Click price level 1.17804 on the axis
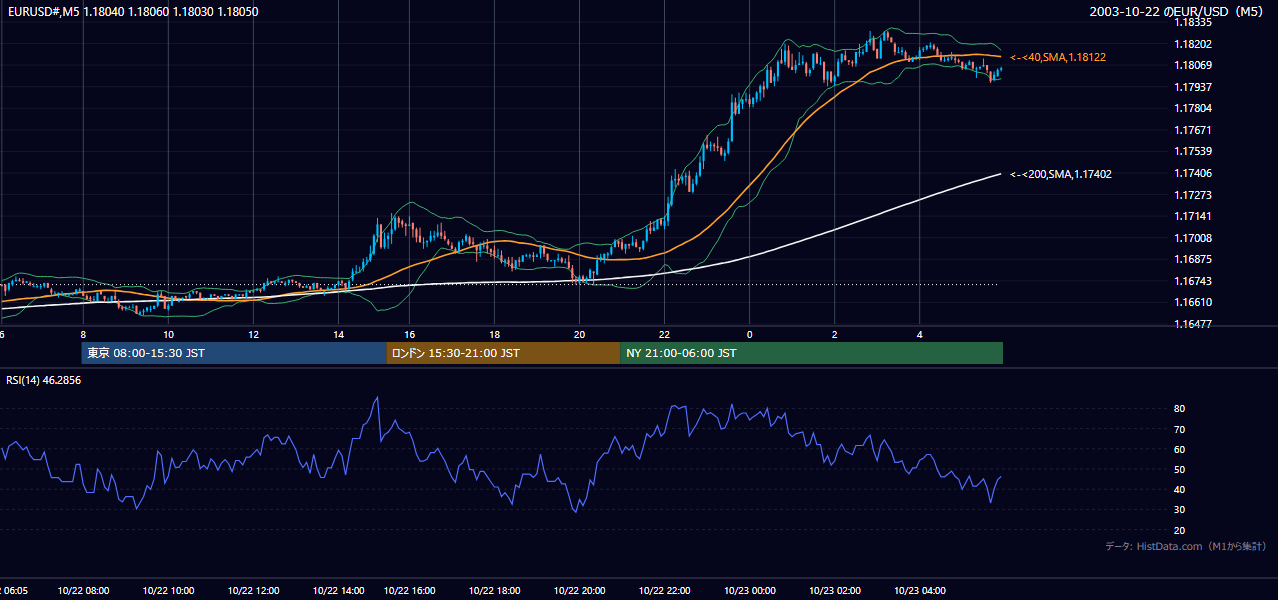Image resolution: width=1278 pixels, height=600 pixels. [x=1192, y=108]
